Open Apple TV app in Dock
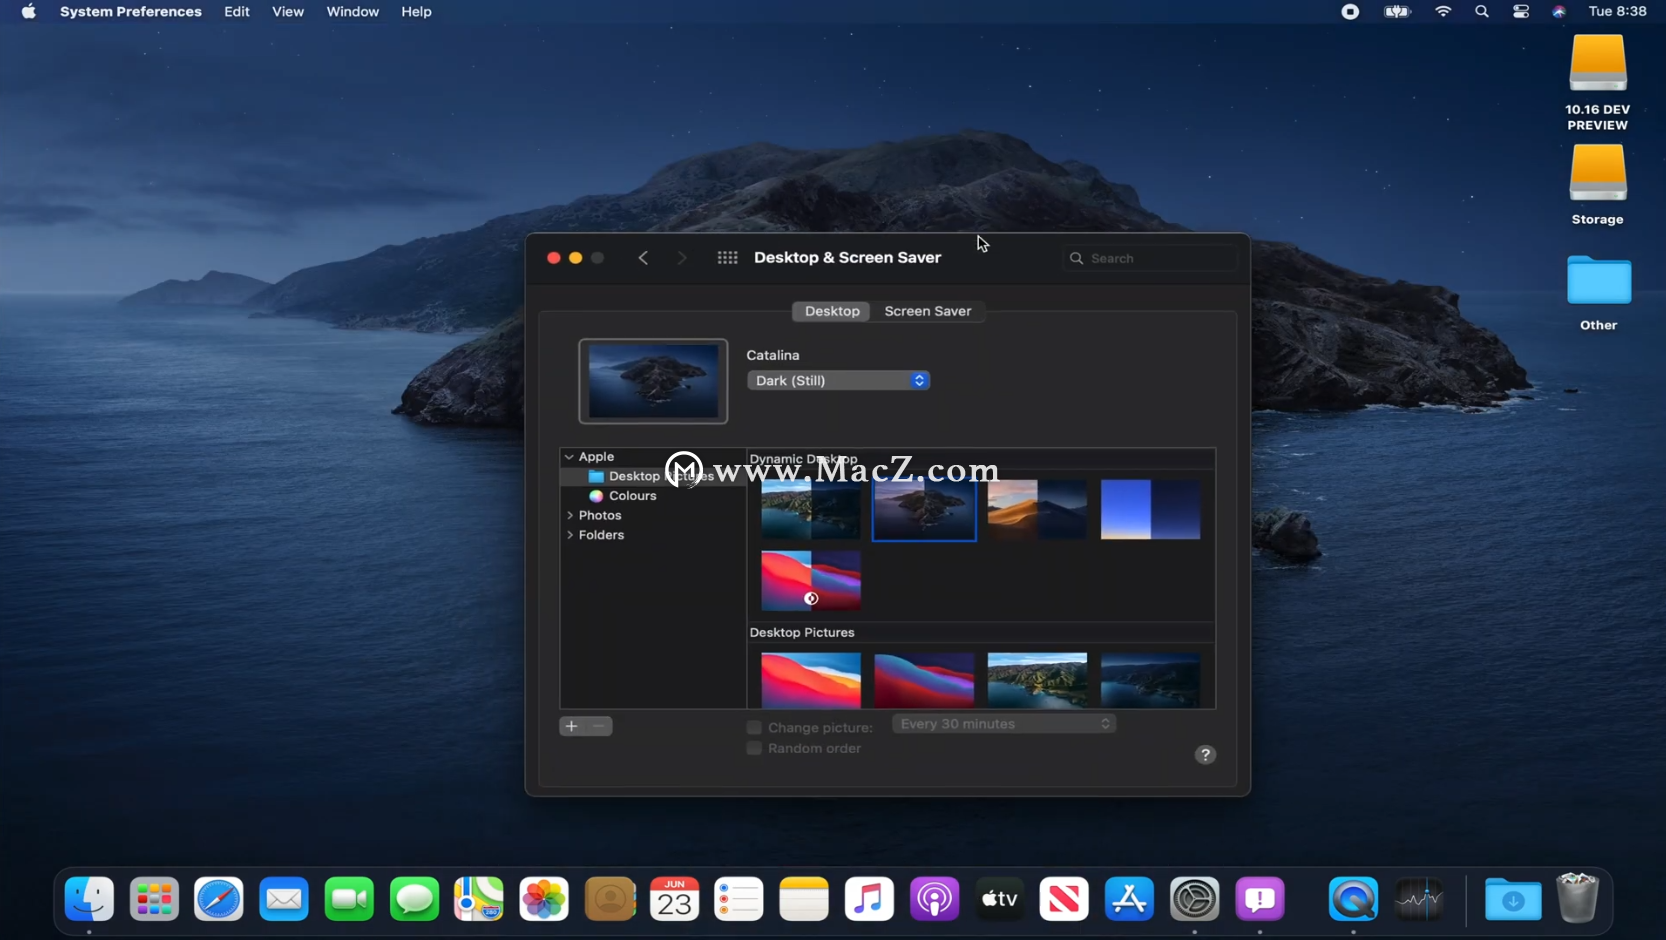Image resolution: width=1666 pixels, height=940 pixels. point(999,899)
